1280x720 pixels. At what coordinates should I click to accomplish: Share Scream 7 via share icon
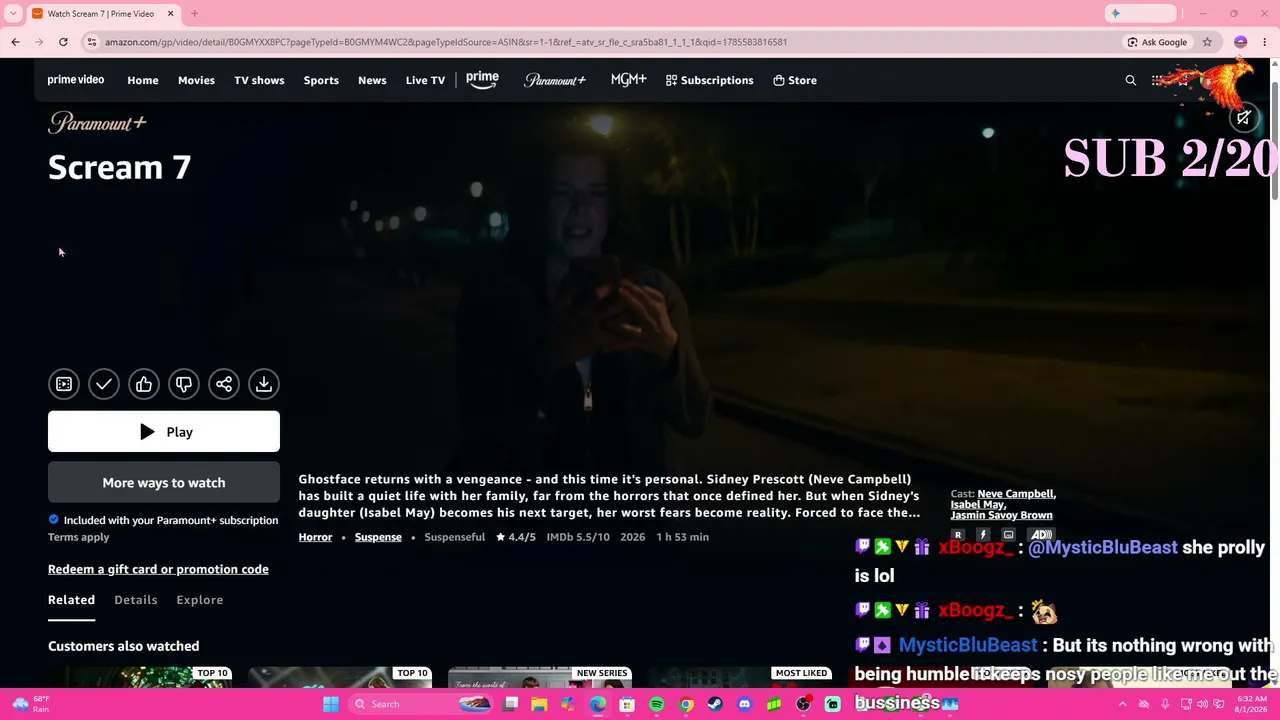point(224,384)
